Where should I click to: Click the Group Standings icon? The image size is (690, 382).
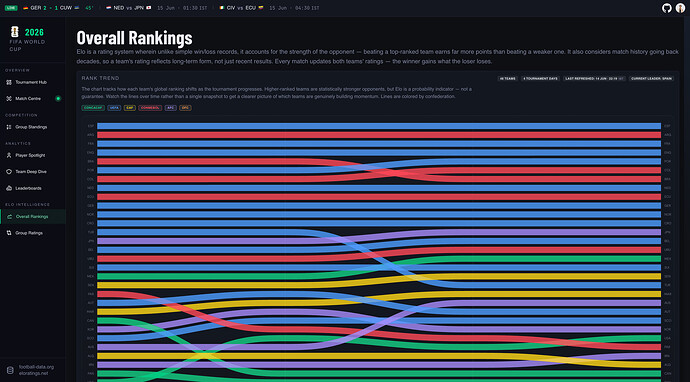(9, 127)
